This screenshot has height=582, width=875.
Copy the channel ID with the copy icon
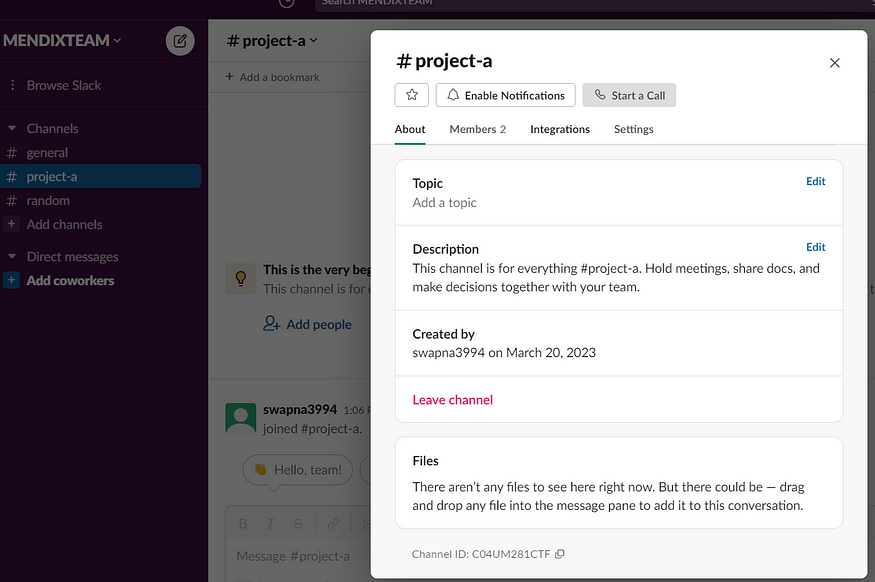click(x=560, y=554)
